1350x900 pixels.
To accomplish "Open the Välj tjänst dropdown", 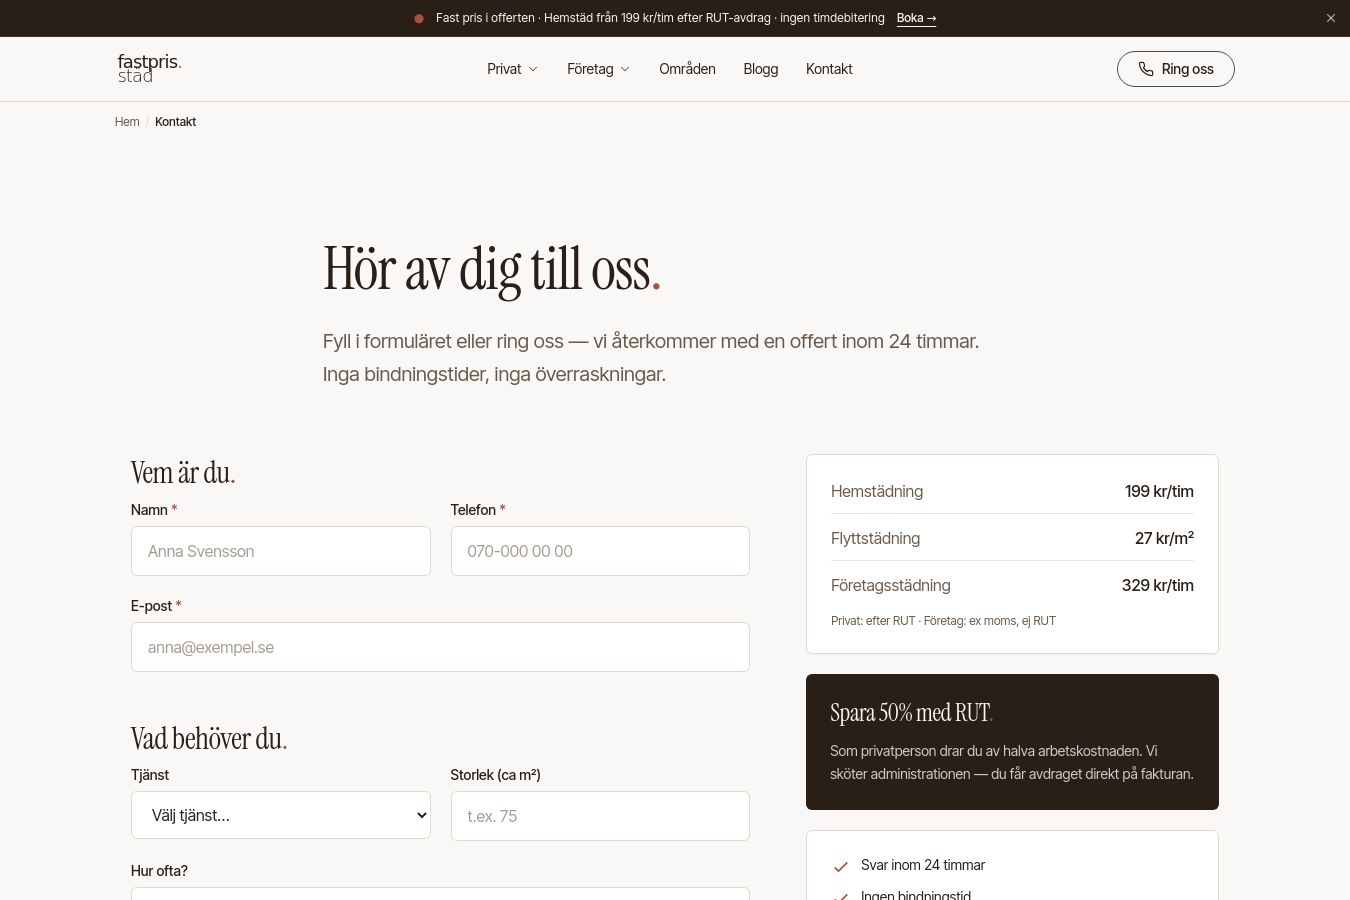I will 281,815.
